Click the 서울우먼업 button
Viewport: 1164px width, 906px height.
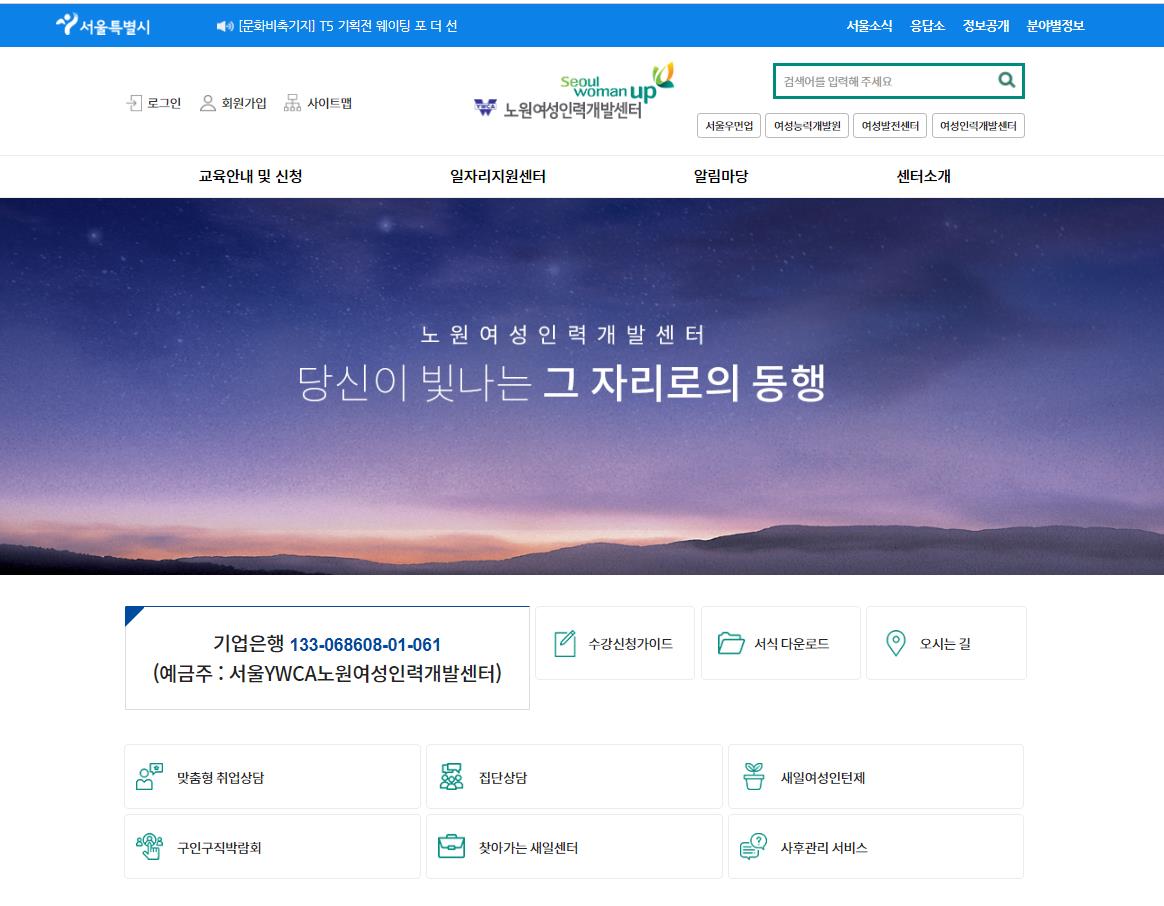tap(729, 126)
